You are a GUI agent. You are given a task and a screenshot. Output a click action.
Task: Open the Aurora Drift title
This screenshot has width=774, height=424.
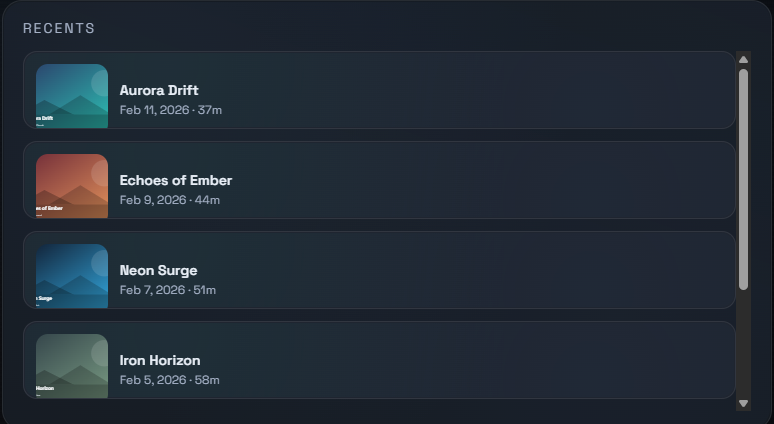(159, 90)
